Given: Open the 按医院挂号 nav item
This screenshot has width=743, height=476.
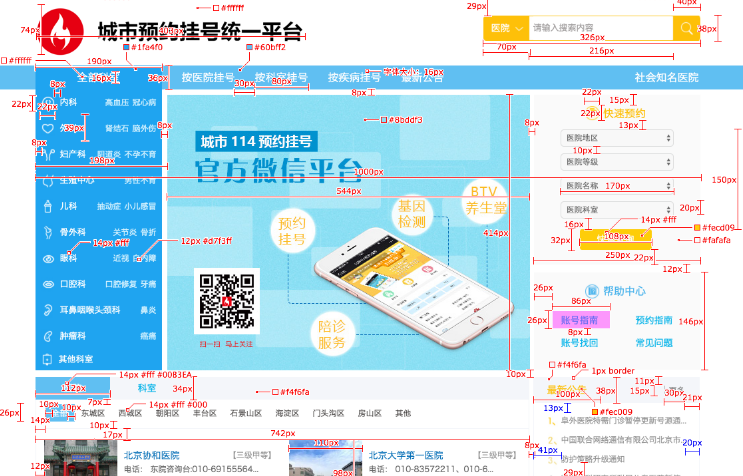Looking at the screenshot, I should click(x=208, y=77).
